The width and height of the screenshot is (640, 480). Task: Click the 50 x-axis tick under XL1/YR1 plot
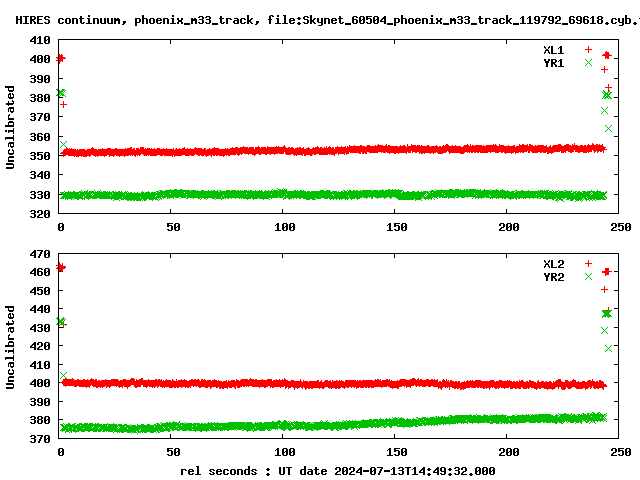click(x=173, y=227)
